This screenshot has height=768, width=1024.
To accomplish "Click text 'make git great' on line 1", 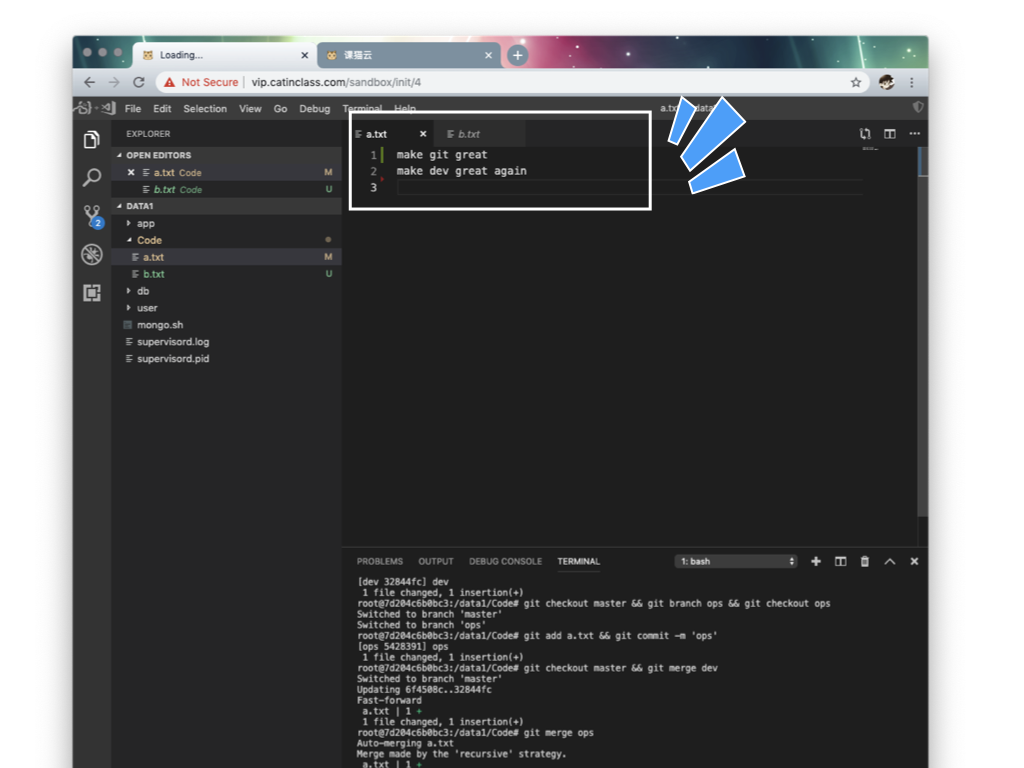I will (441, 155).
